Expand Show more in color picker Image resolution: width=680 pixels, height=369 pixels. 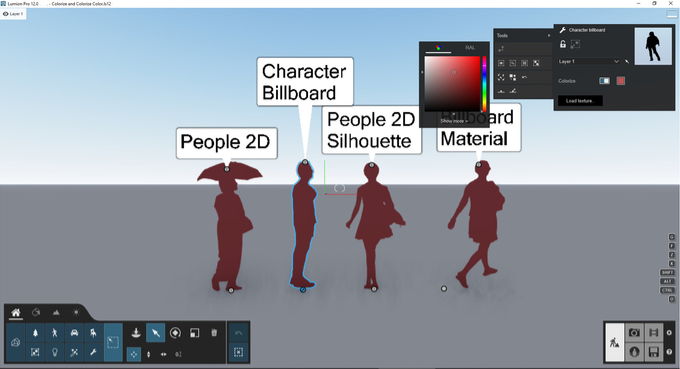click(454, 121)
